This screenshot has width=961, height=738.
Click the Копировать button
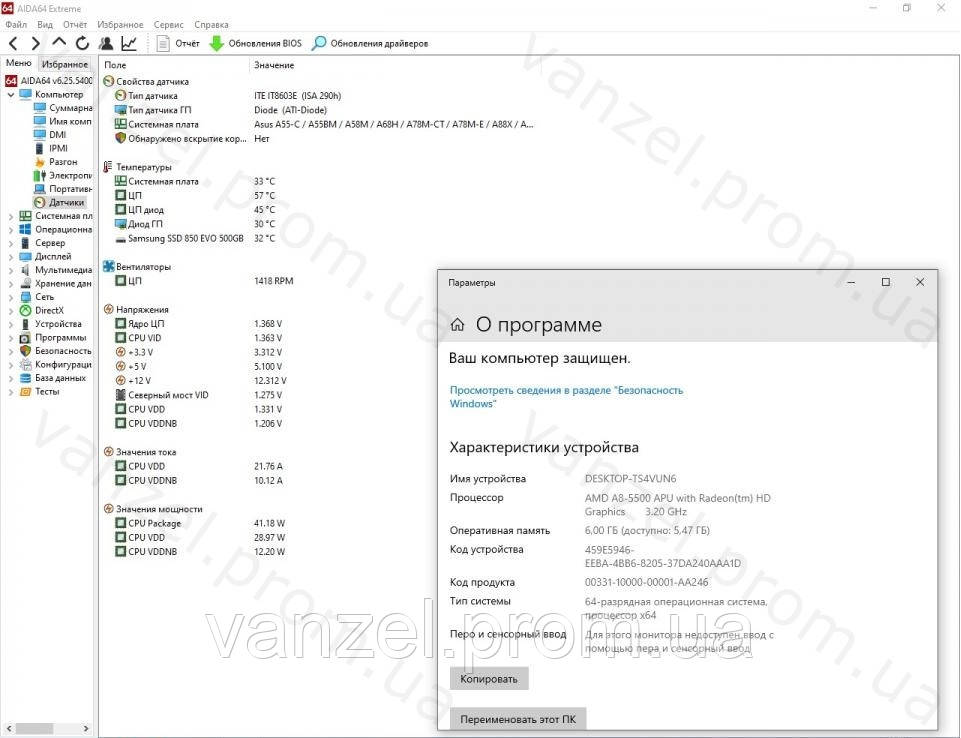coord(489,679)
